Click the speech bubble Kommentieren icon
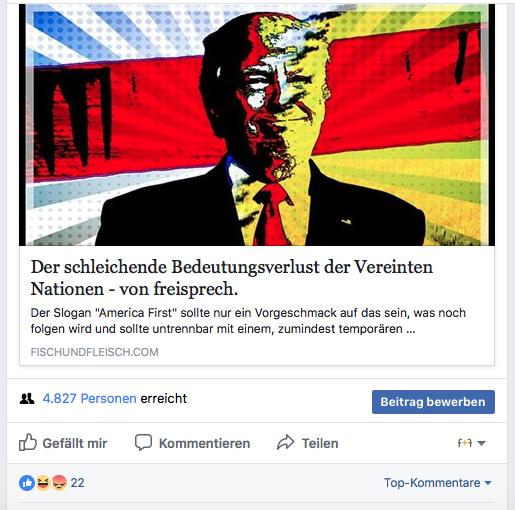The image size is (515, 510). pos(143,443)
